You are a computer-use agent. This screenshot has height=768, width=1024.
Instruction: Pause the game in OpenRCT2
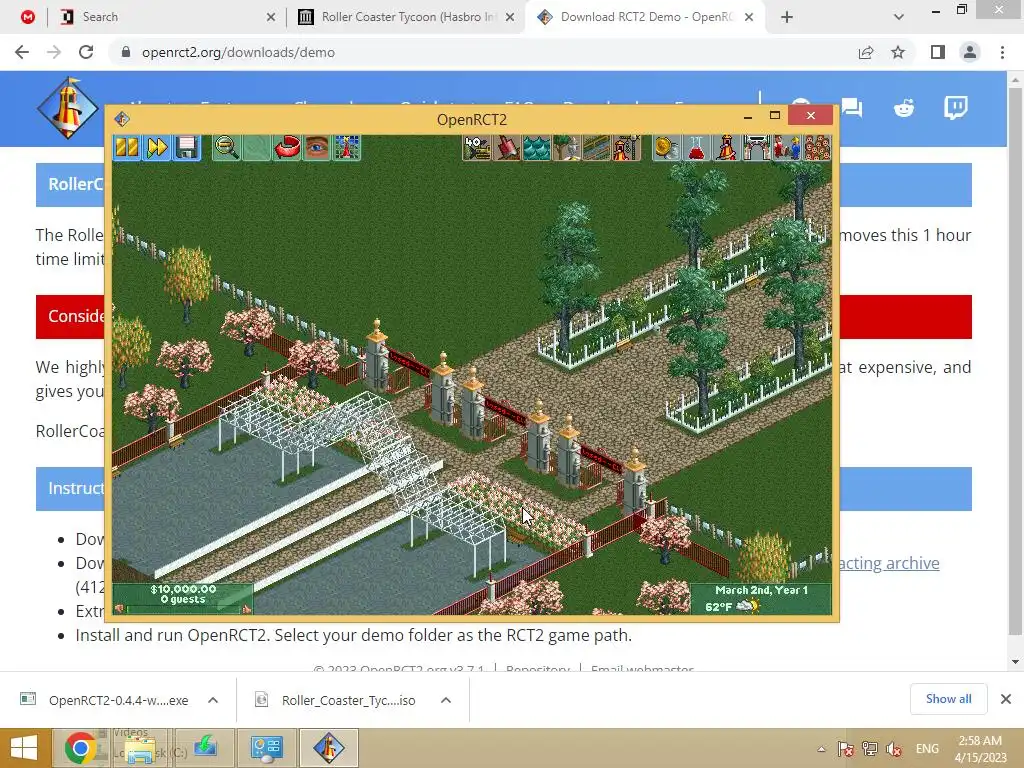point(127,148)
